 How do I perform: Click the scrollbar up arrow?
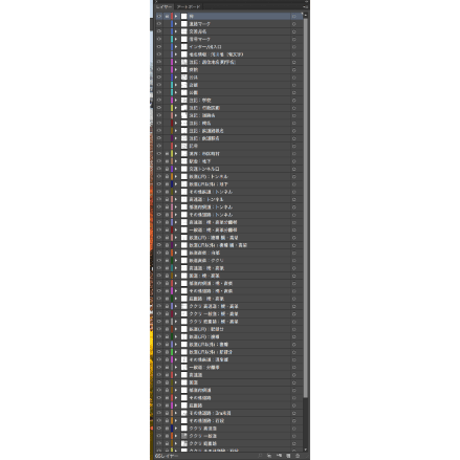[305, 15]
